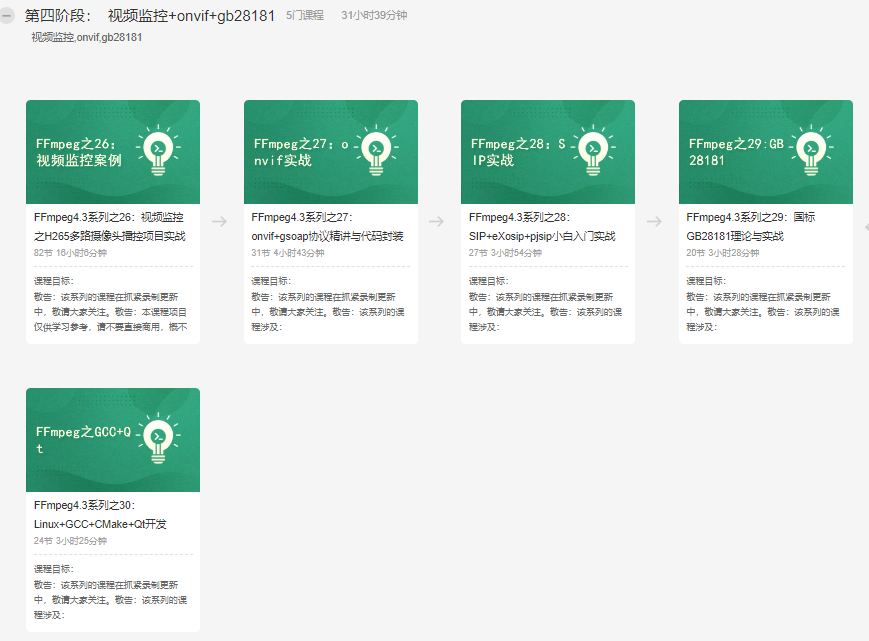Open the SIP+eXosip+pjsip小白入门实战 course link
The width and height of the screenshot is (869, 641).
[x=545, y=235]
